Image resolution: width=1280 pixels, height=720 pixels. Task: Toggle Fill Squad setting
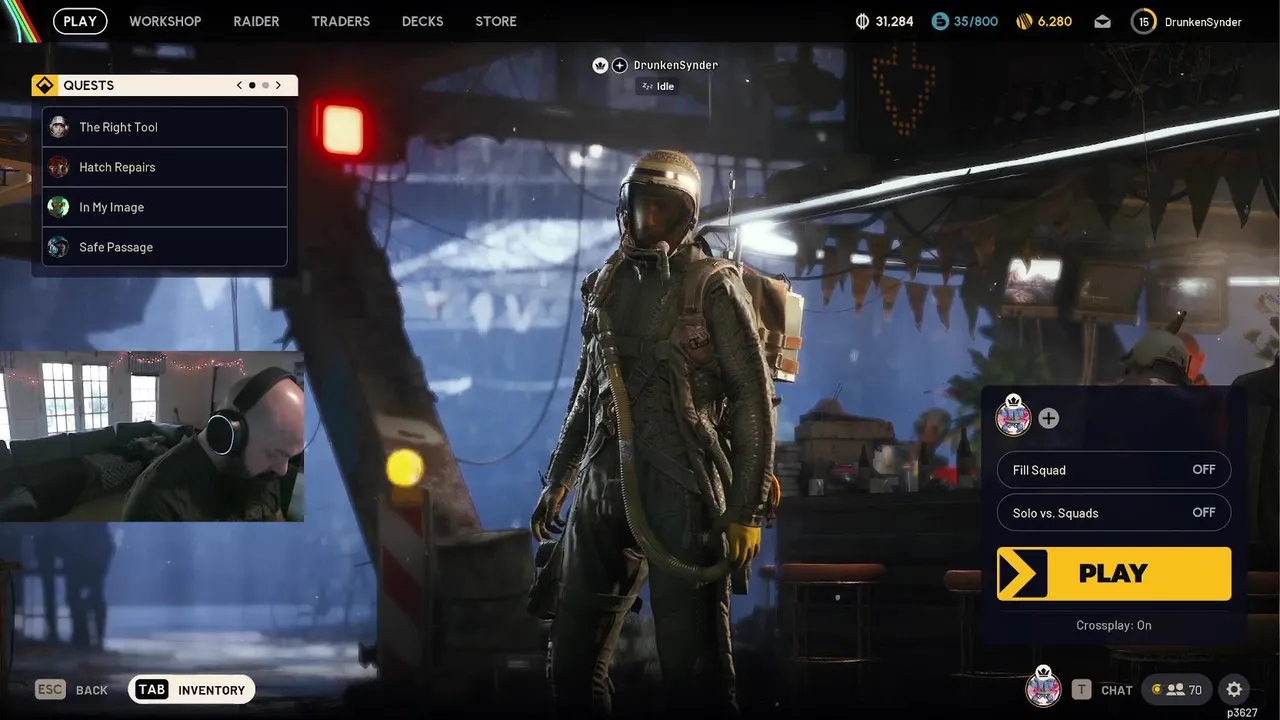pyautogui.click(x=1114, y=470)
